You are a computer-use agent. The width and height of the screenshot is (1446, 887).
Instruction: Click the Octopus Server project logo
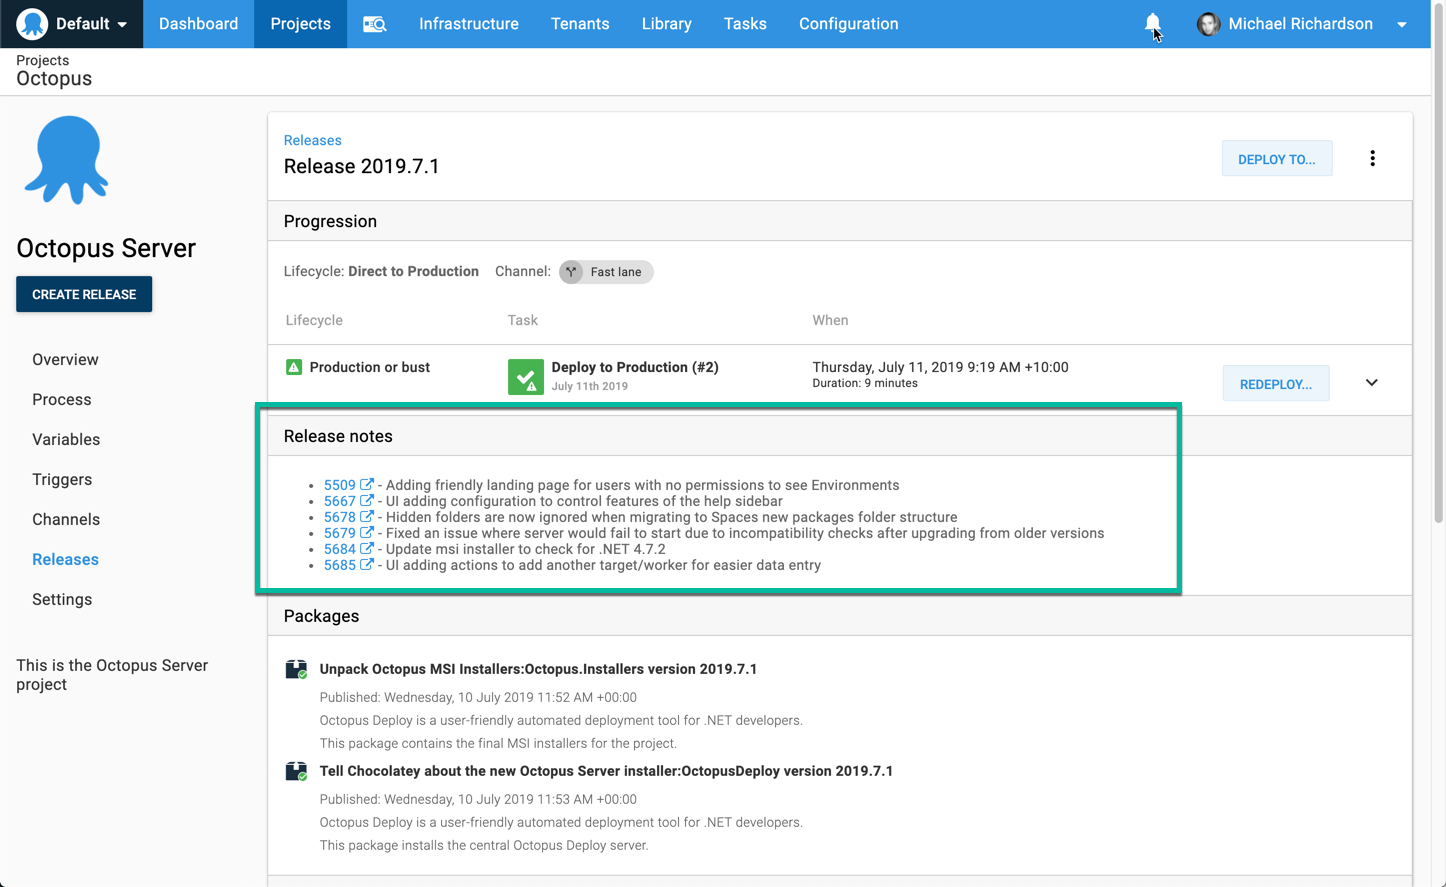click(x=67, y=160)
